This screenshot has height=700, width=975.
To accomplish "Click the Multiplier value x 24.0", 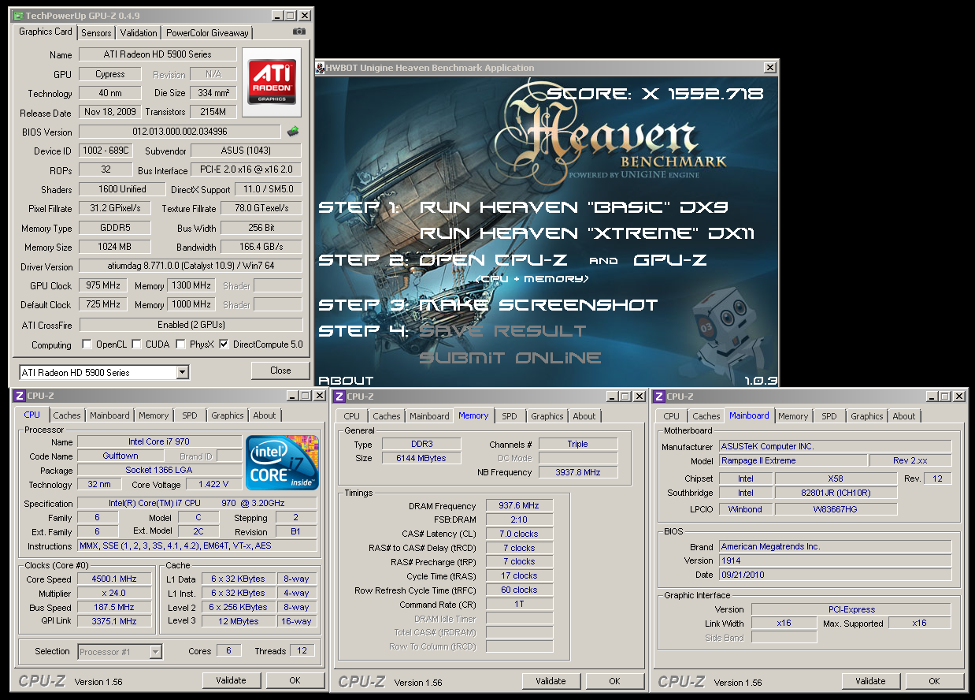I will click(114, 593).
